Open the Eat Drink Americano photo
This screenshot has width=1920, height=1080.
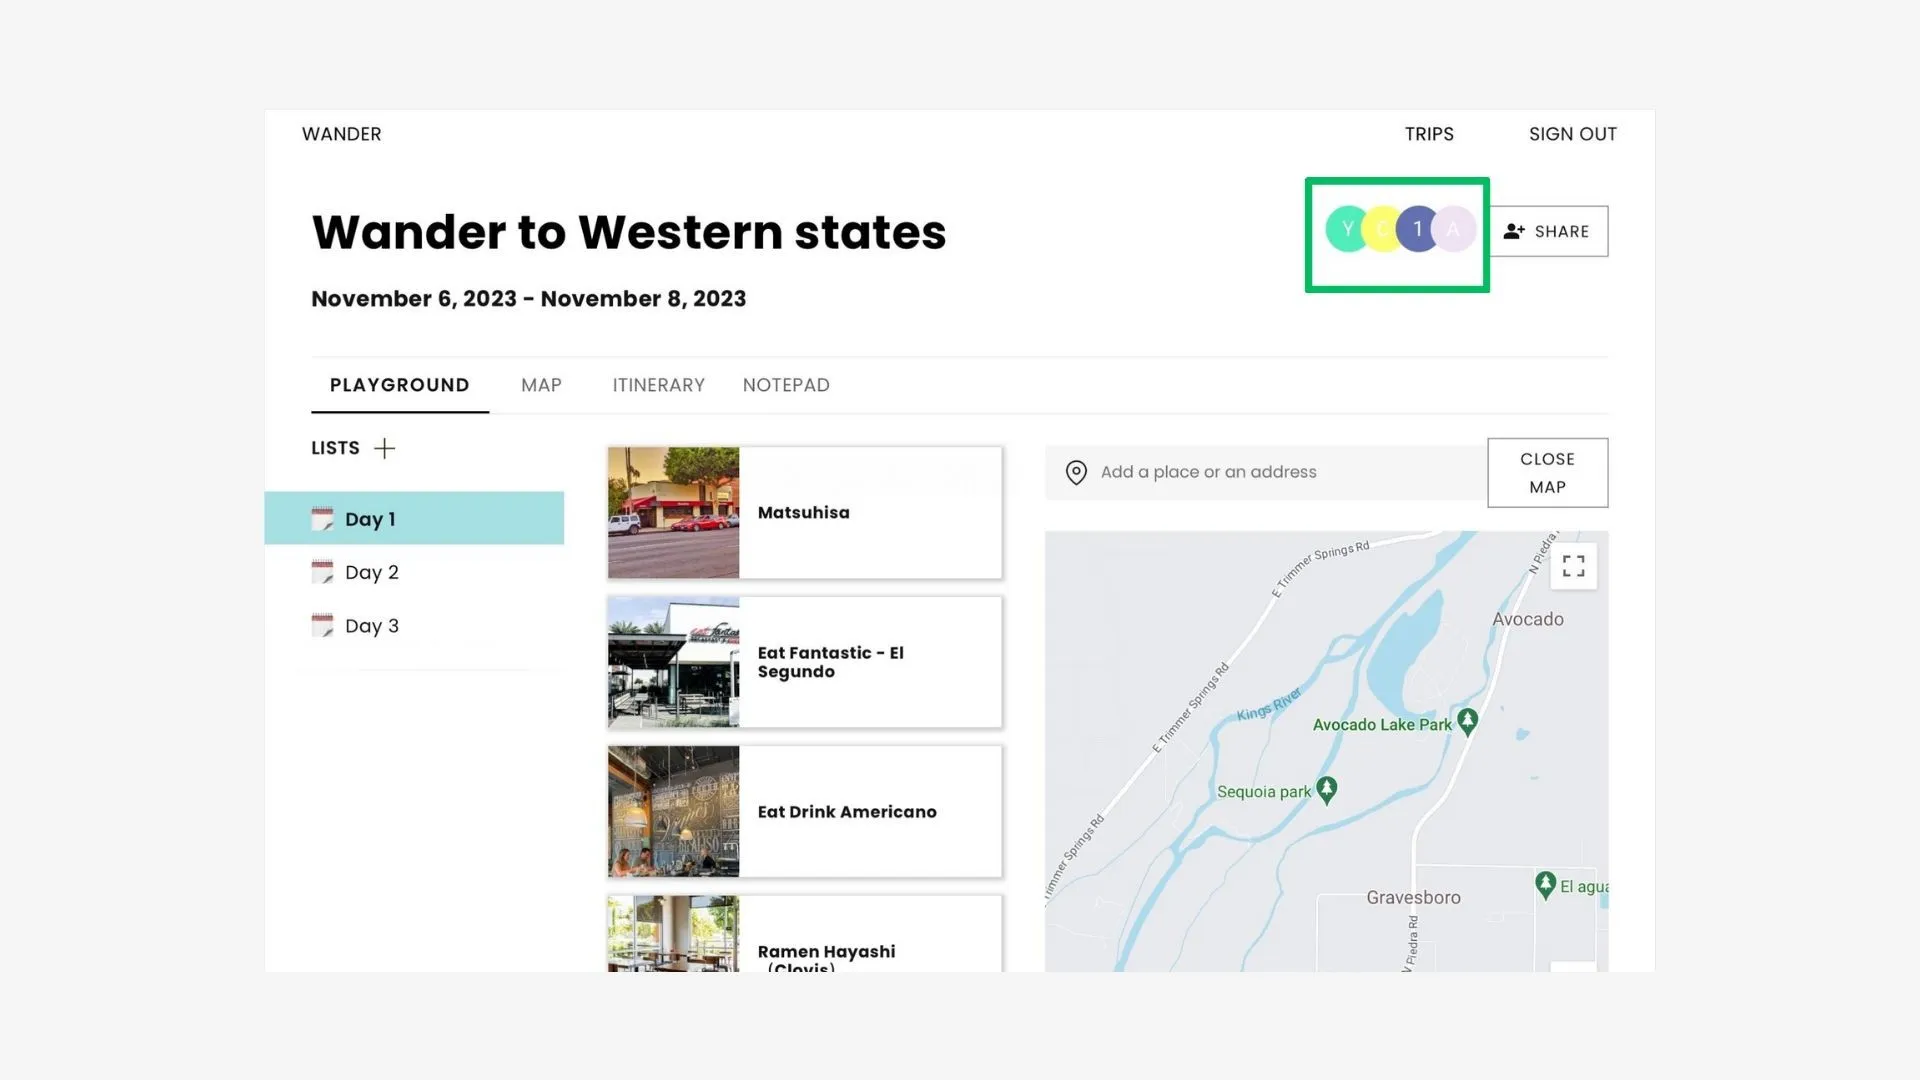coord(673,812)
